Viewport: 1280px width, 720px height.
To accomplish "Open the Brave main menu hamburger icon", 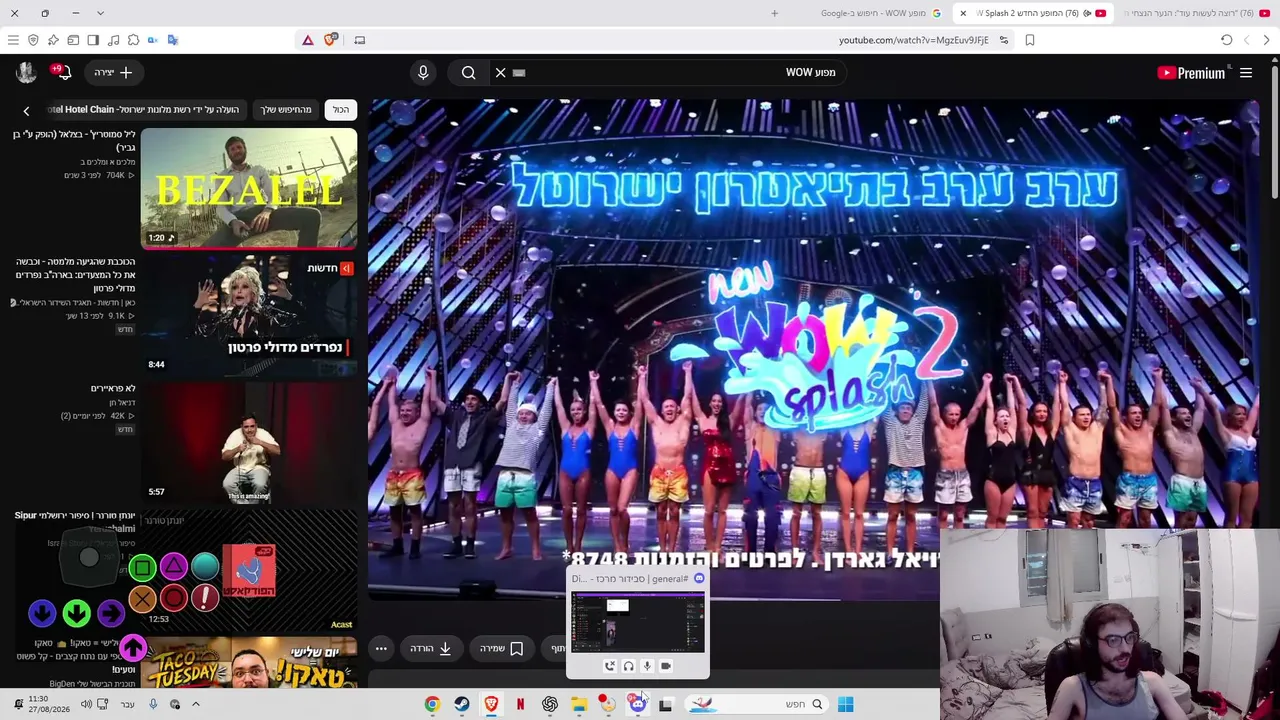I will (x=13, y=40).
